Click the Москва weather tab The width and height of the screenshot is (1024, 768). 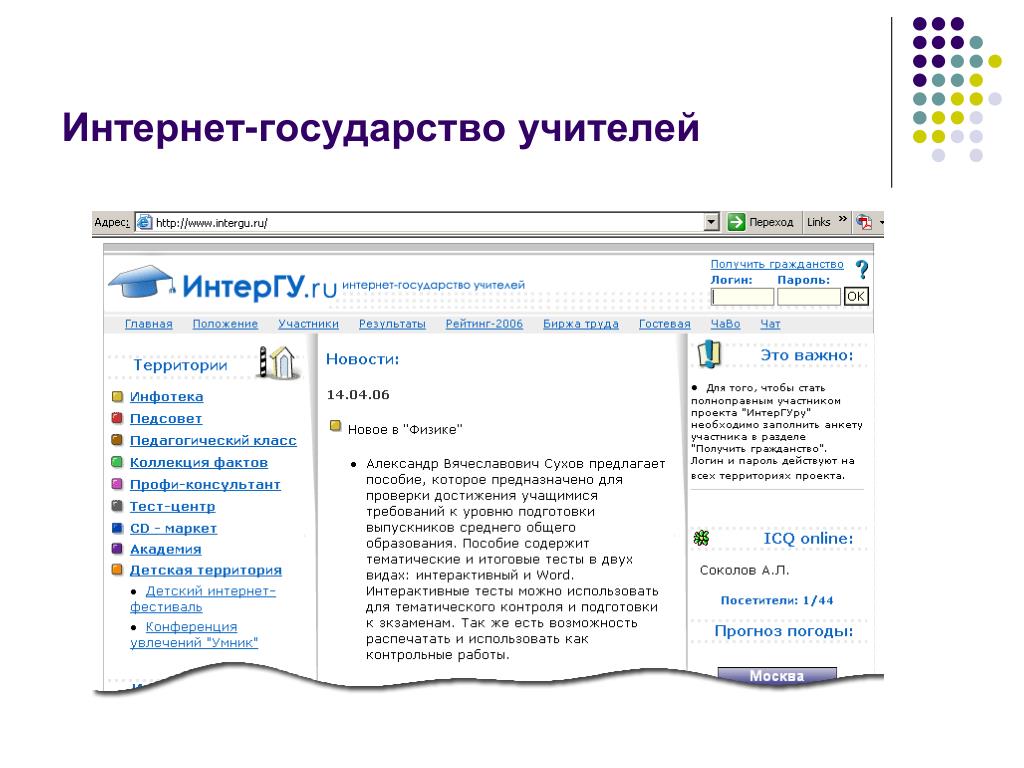777,675
